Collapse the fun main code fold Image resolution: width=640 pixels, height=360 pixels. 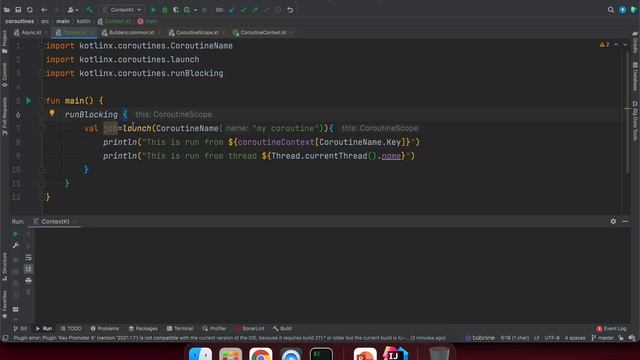point(42,100)
